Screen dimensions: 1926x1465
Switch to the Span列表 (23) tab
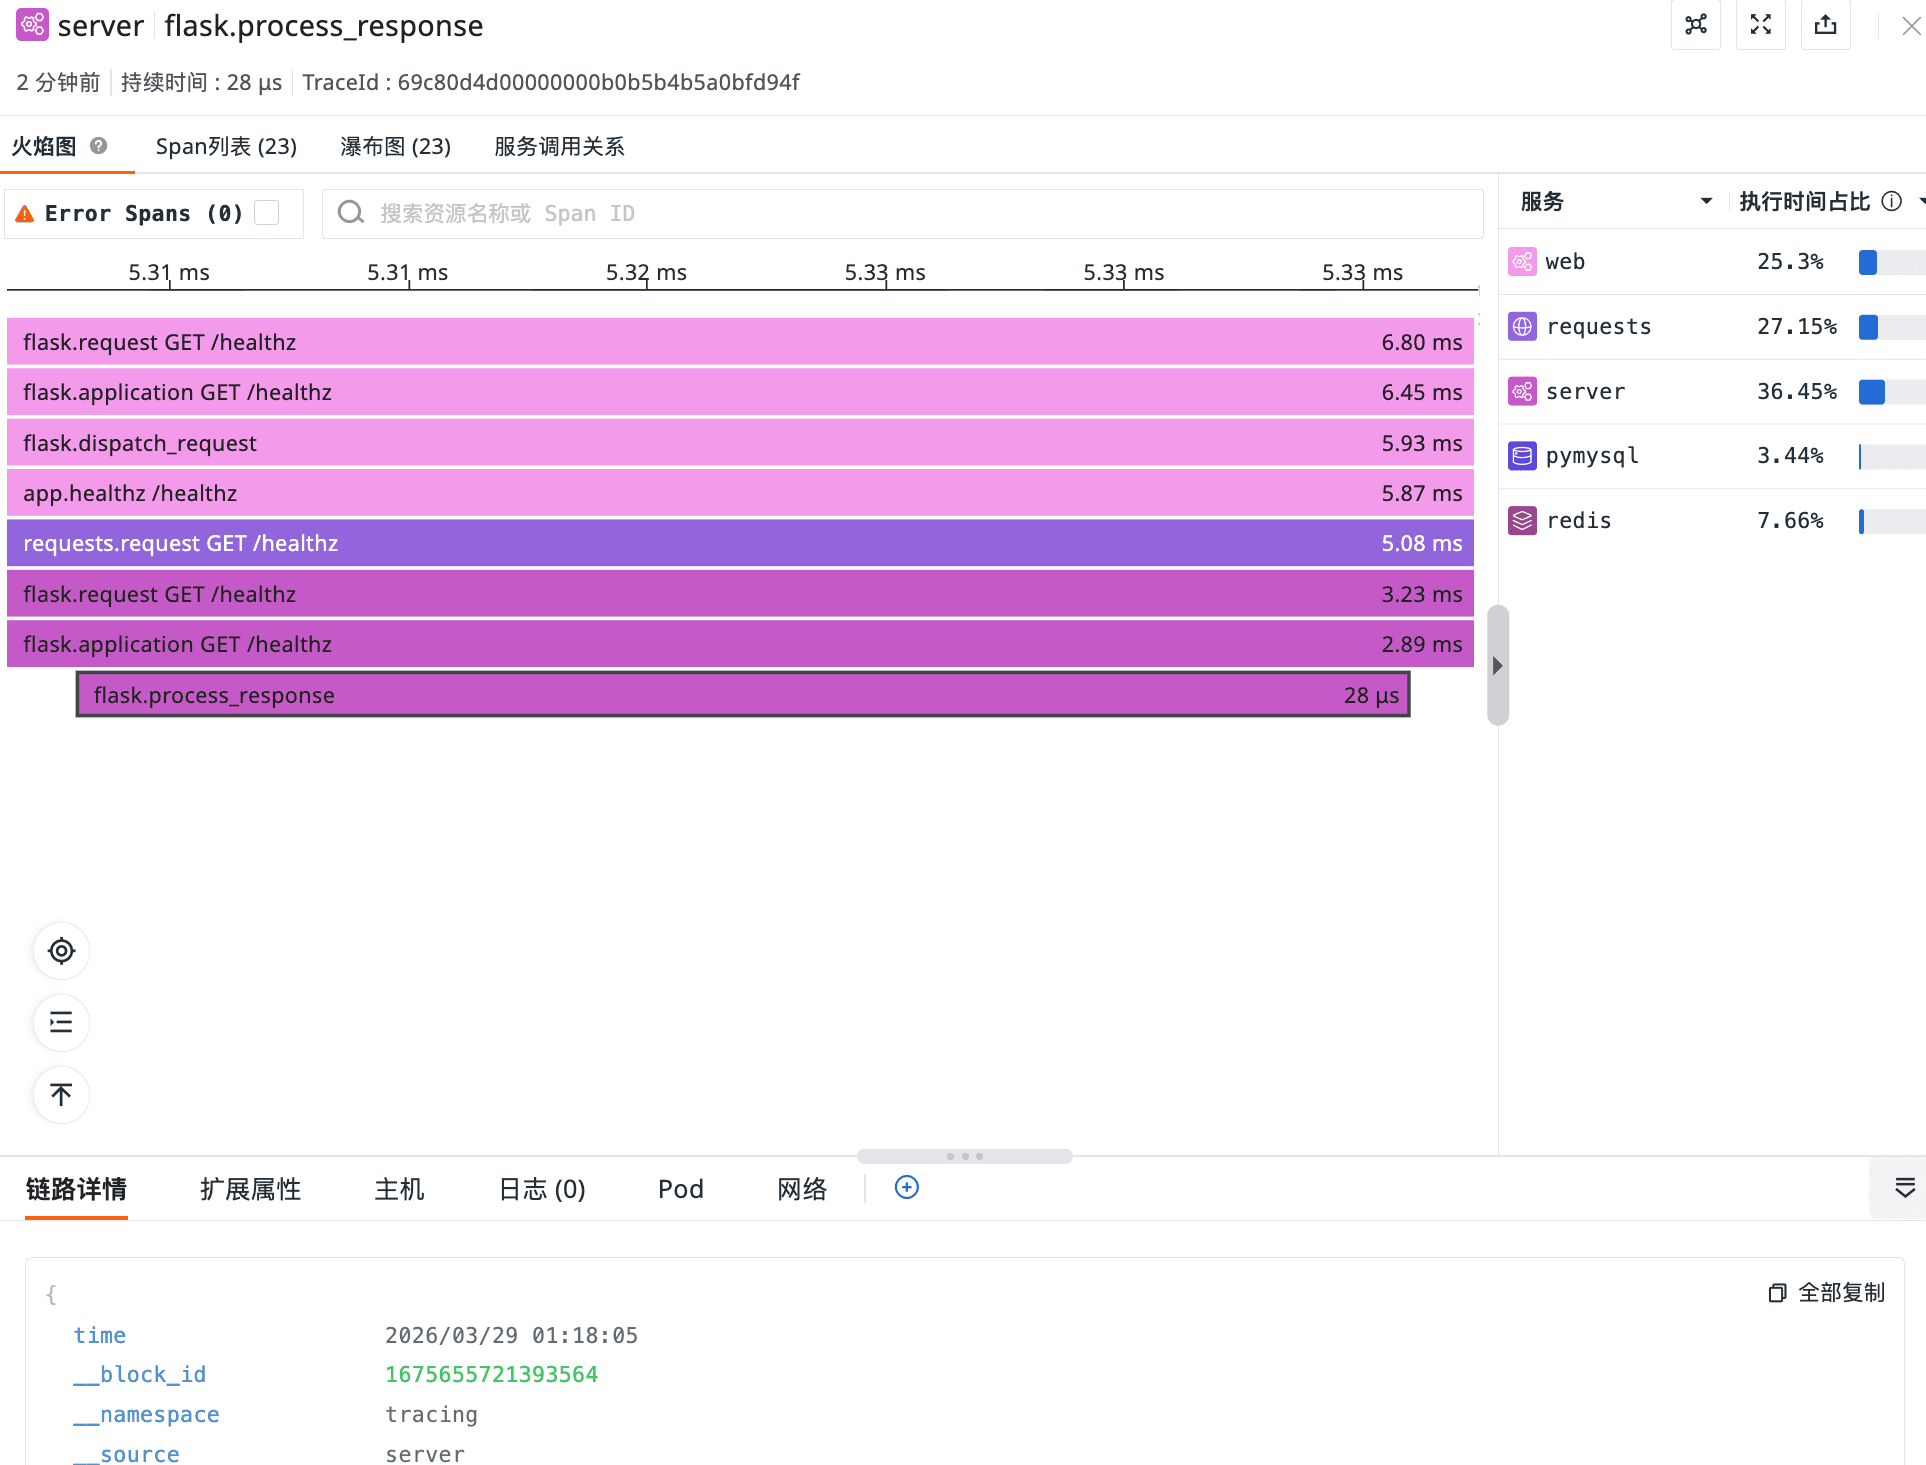coord(226,146)
